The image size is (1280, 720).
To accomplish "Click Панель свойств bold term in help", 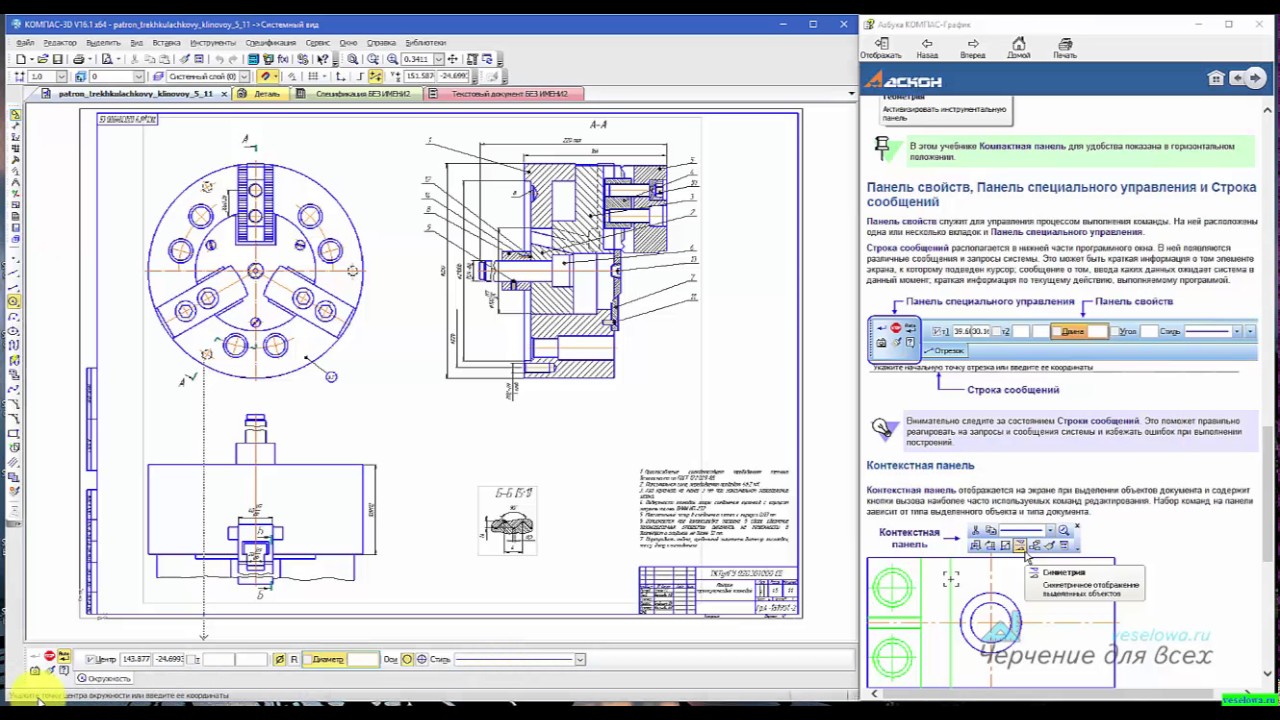I will [x=901, y=221].
